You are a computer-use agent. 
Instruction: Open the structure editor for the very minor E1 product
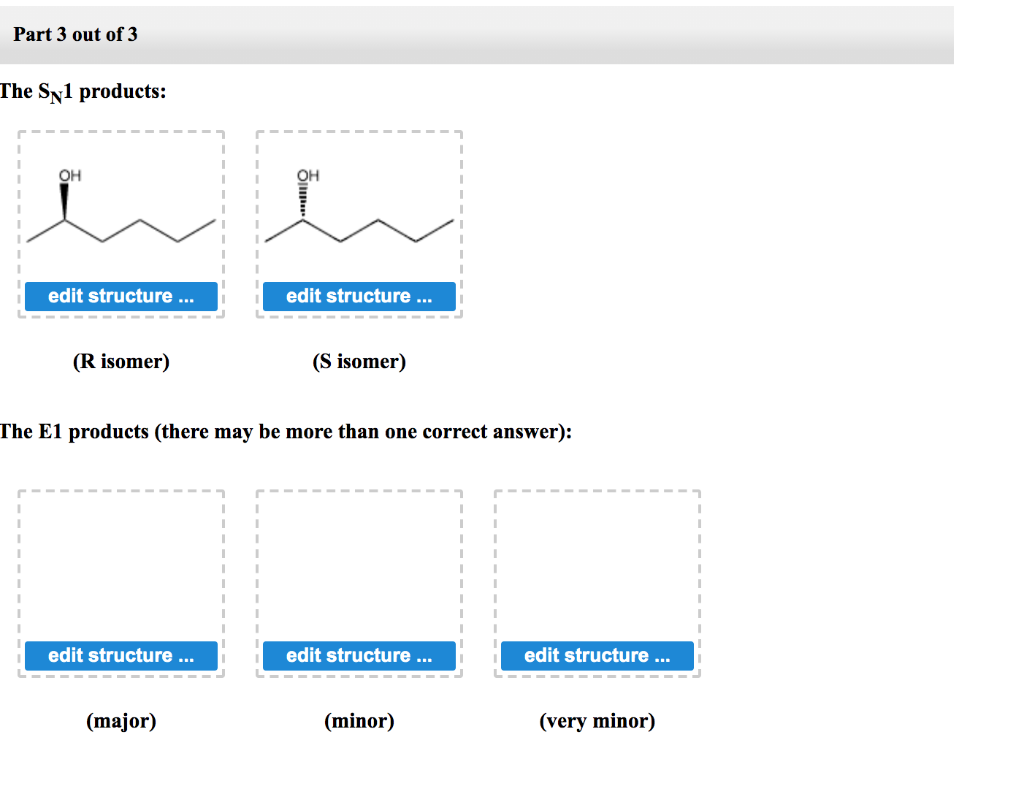tap(597, 655)
